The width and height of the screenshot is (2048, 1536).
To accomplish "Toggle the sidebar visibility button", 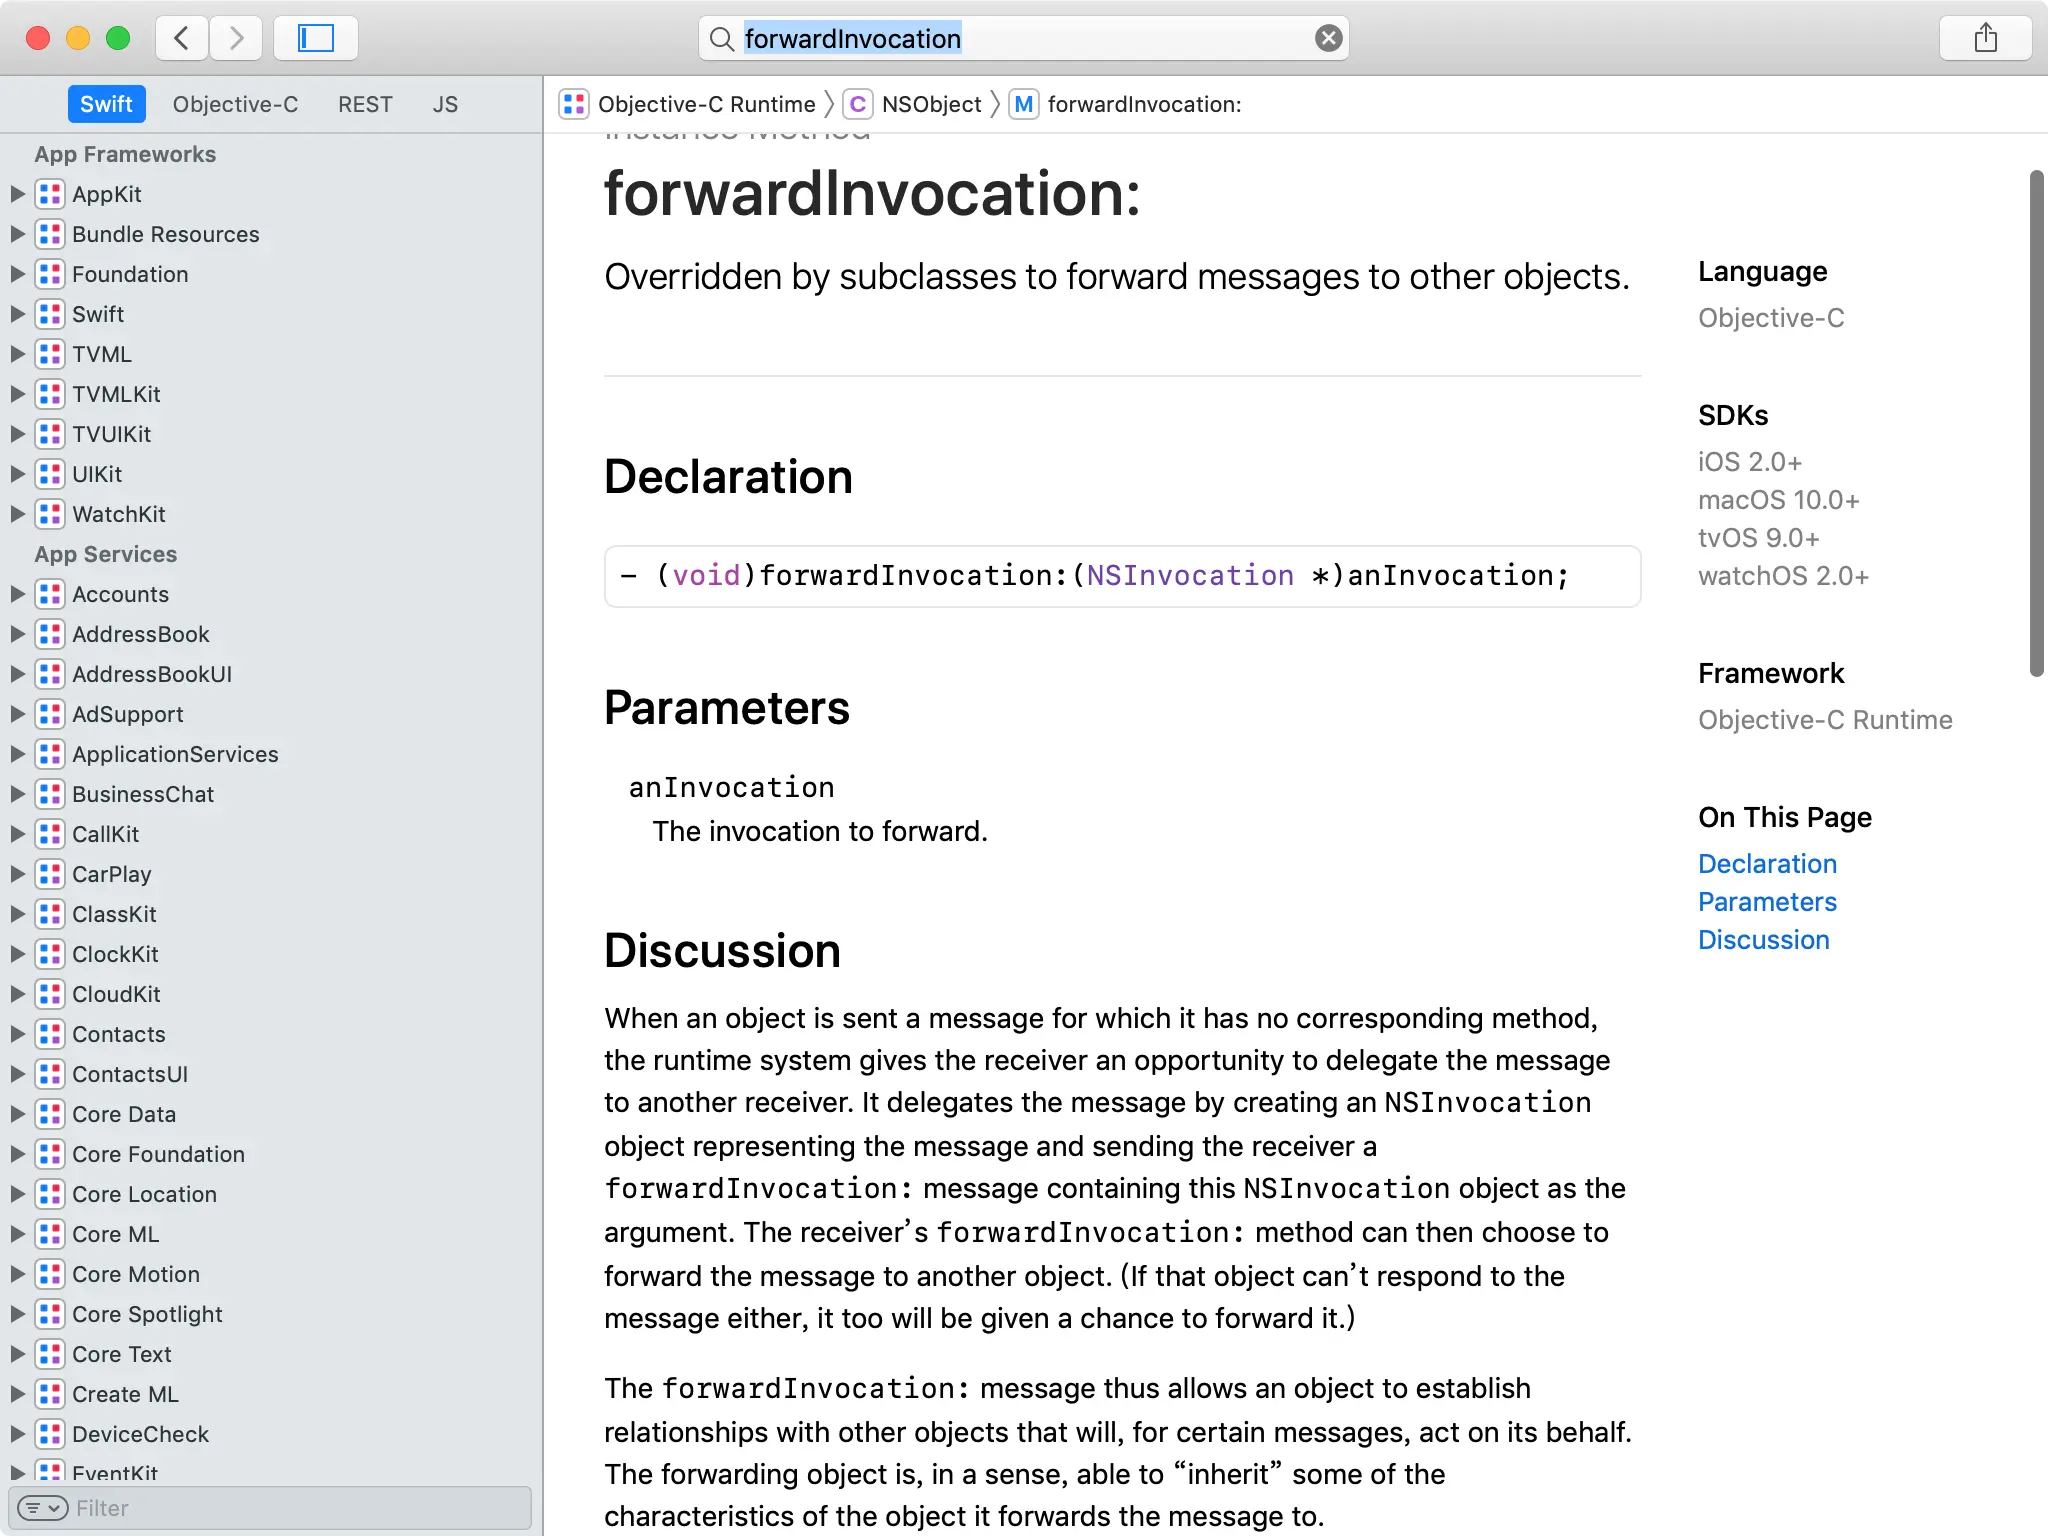I will [x=315, y=39].
